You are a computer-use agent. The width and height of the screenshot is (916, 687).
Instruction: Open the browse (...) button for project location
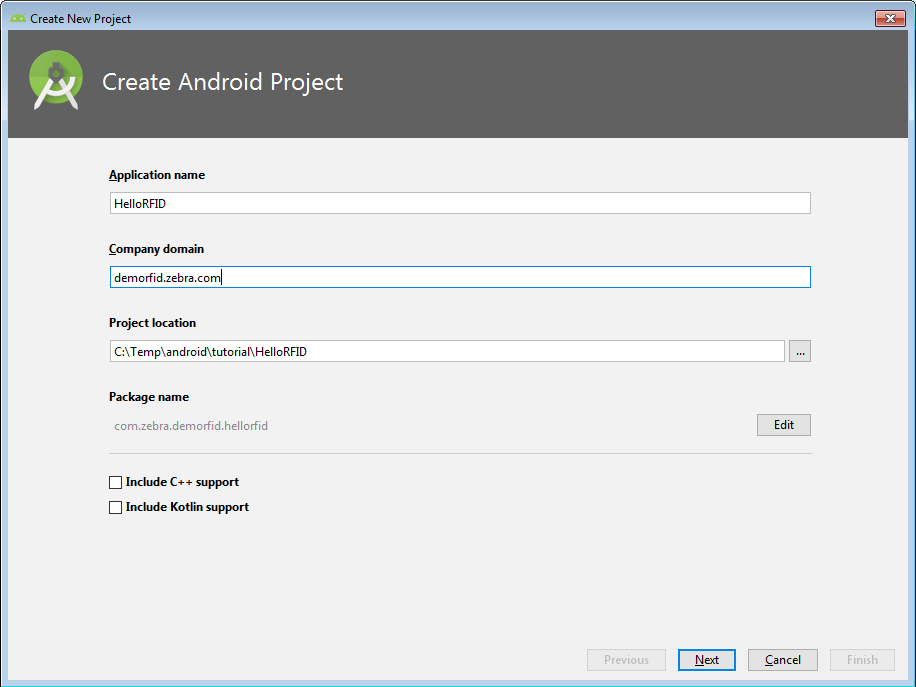point(799,351)
